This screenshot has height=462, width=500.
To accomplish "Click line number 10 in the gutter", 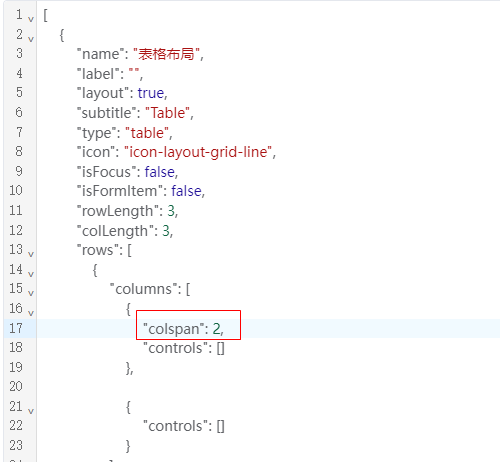I will point(16,190).
